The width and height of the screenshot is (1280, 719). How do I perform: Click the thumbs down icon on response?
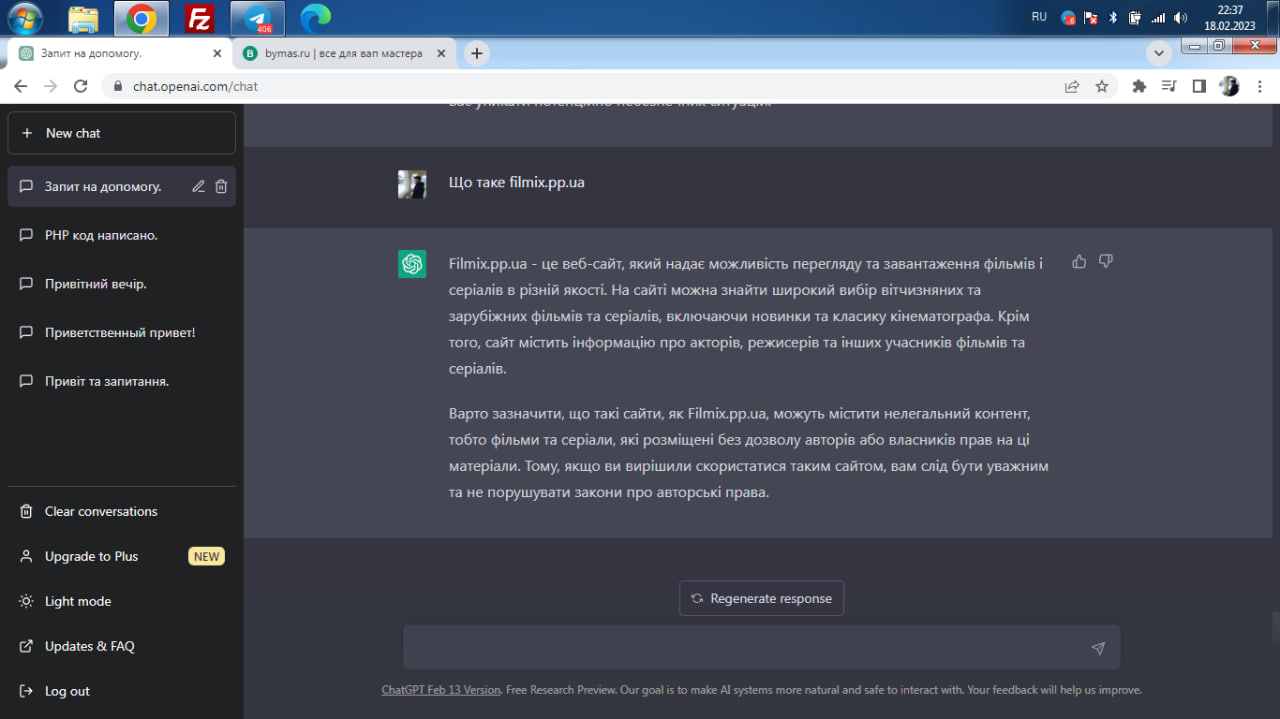pos(1105,262)
